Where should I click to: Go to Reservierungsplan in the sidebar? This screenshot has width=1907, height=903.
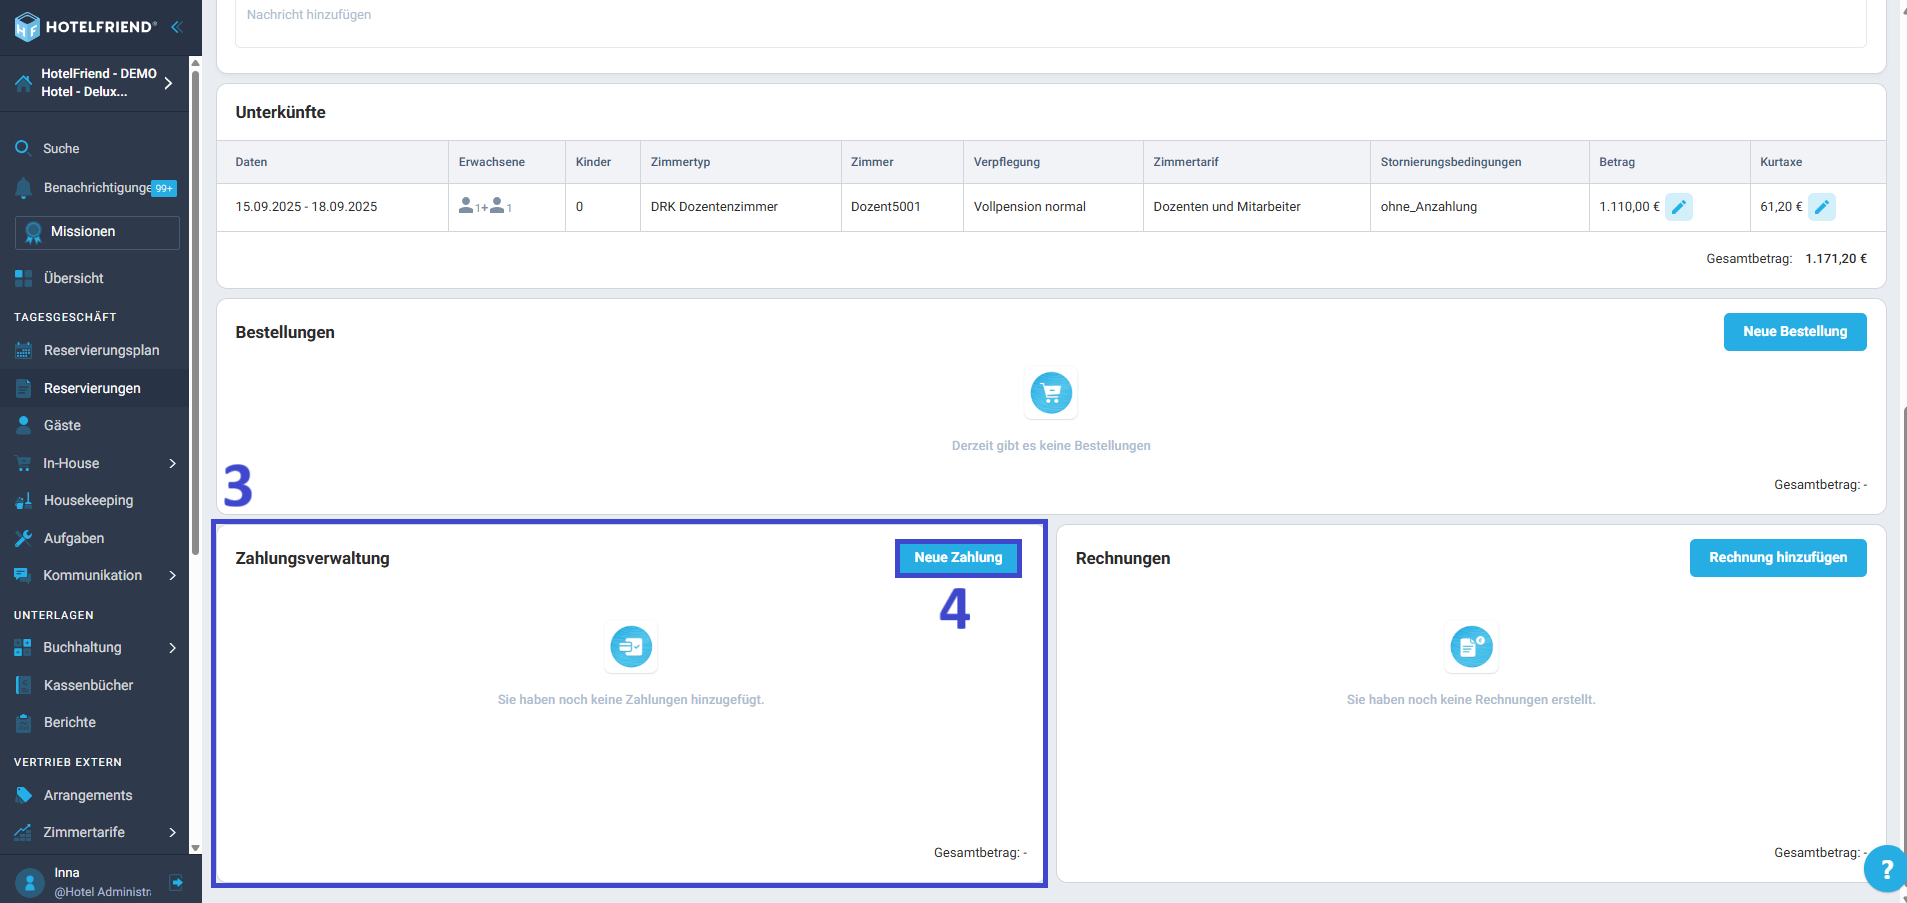[x=101, y=350]
